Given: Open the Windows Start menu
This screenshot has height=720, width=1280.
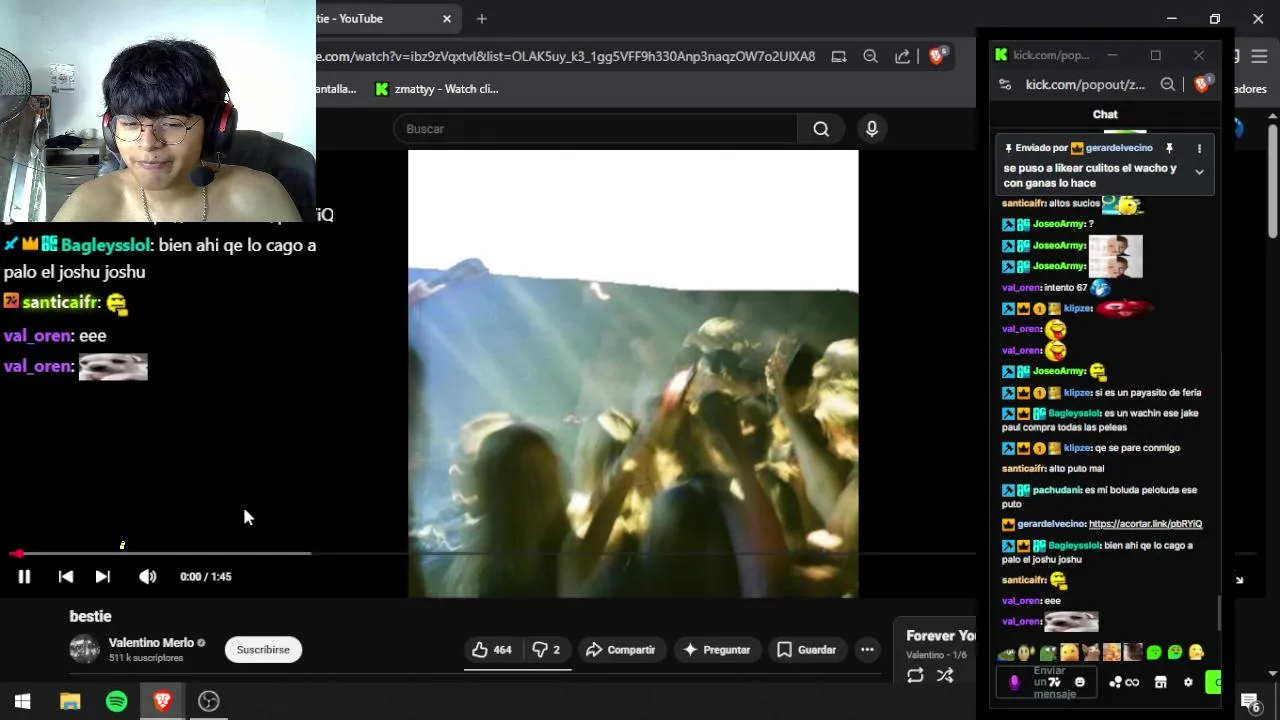Looking at the screenshot, I should click(22, 701).
